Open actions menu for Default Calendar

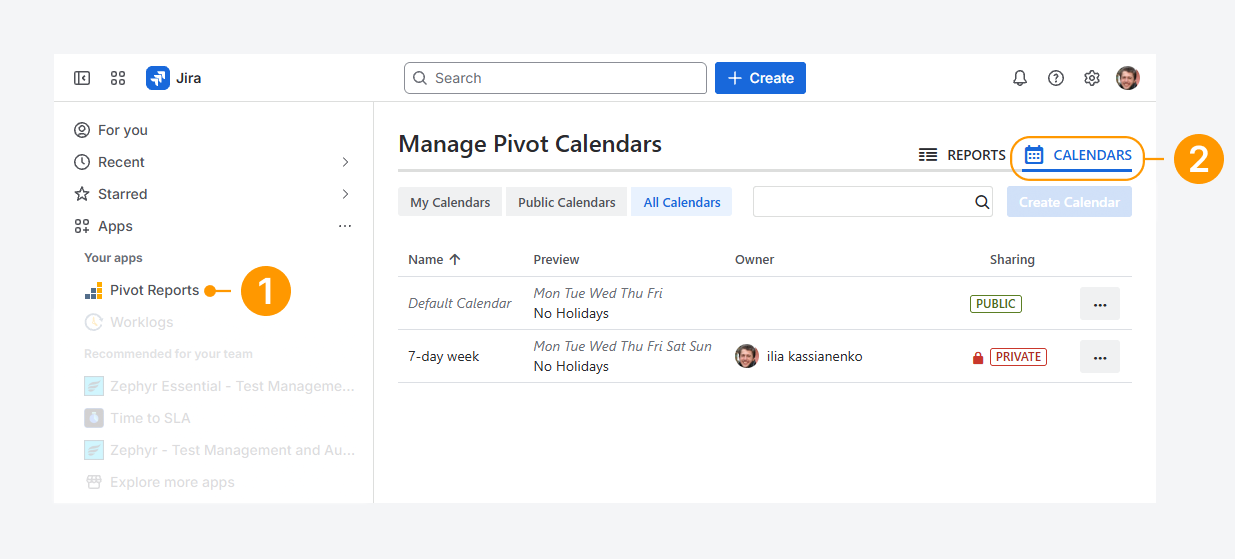coord(1100,304)
